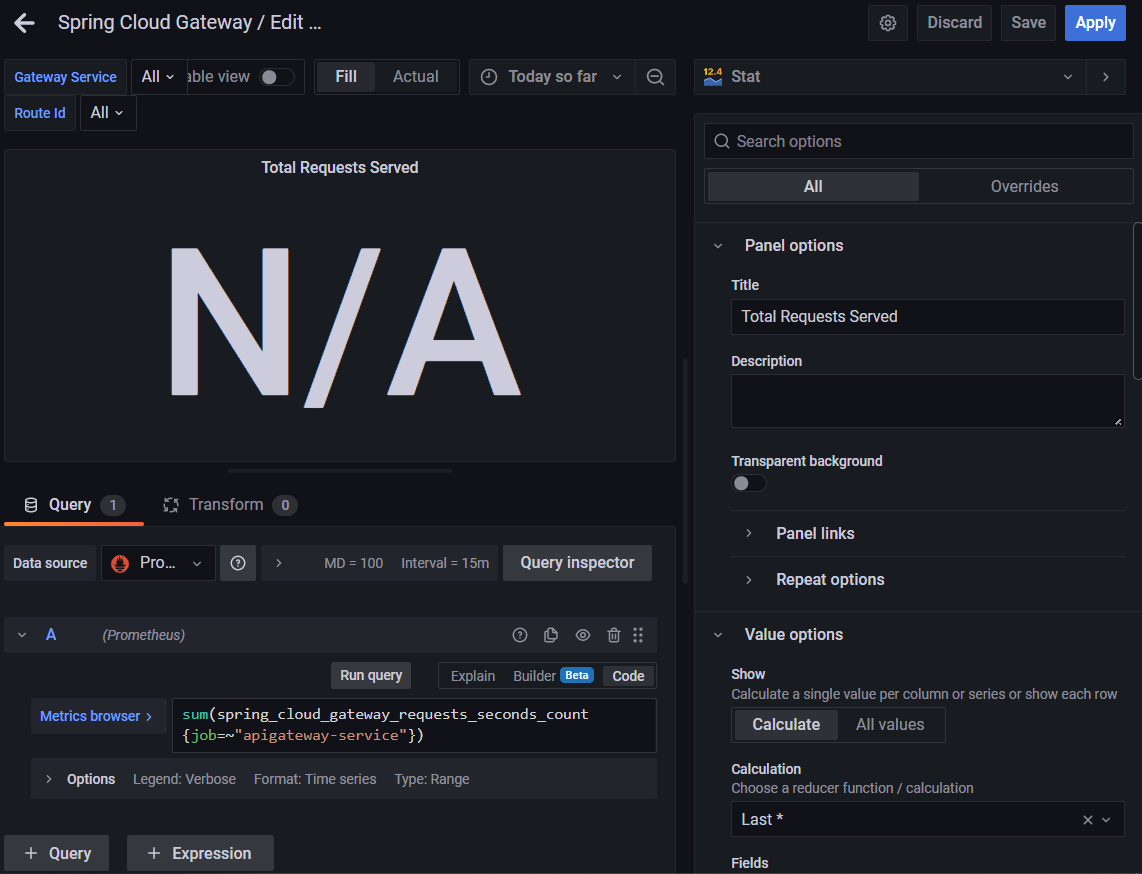This screenshot has height=874, width=1142.
Task: Grab the panel resize handle bar
Action: click(x=340, y=471)
